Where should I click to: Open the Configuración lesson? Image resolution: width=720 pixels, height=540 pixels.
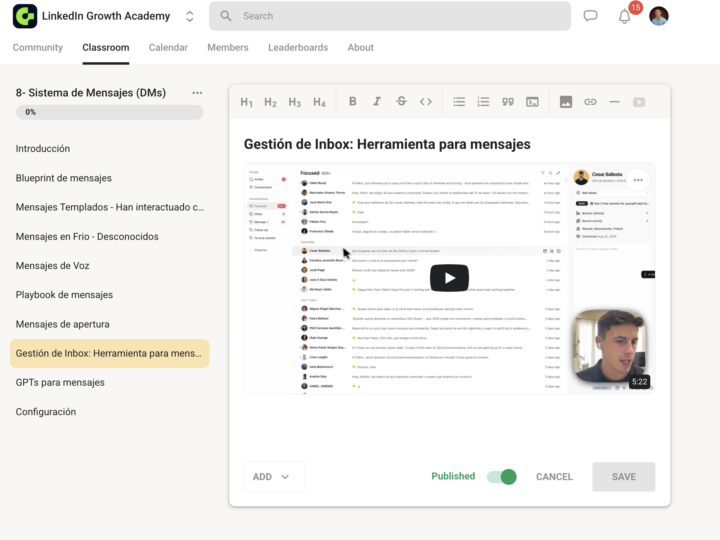[x=46, y=412]
